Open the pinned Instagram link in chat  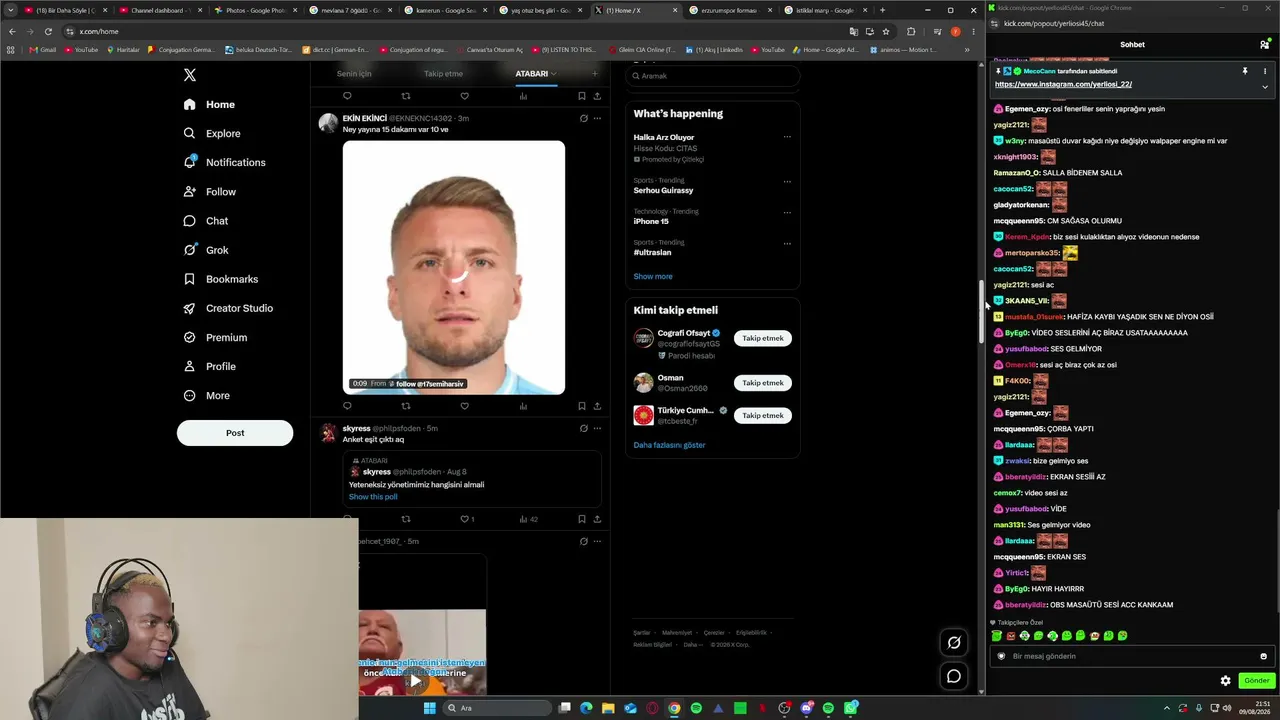point(1063,85)
